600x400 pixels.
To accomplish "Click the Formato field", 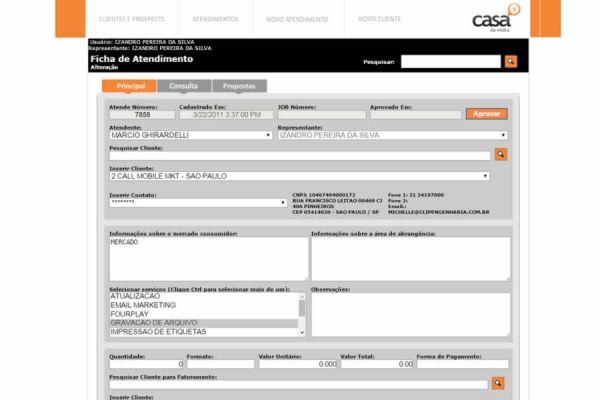I will [220, 364].
